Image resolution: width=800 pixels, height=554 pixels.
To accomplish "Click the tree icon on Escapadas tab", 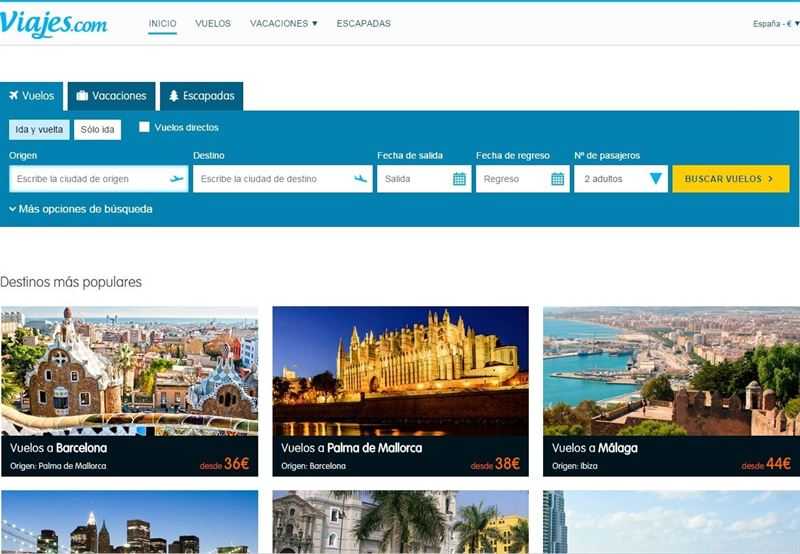I will click(x=173, y=96).
